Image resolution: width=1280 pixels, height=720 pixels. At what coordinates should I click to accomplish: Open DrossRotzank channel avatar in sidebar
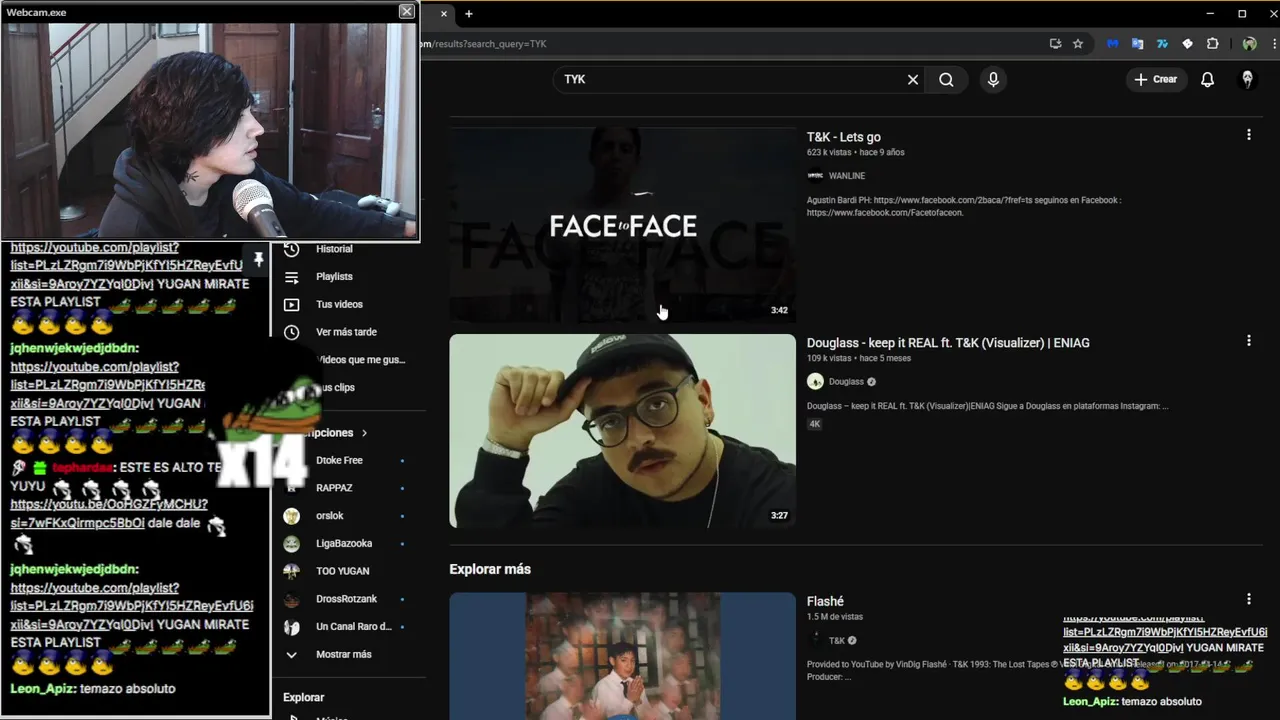(291, 599)
